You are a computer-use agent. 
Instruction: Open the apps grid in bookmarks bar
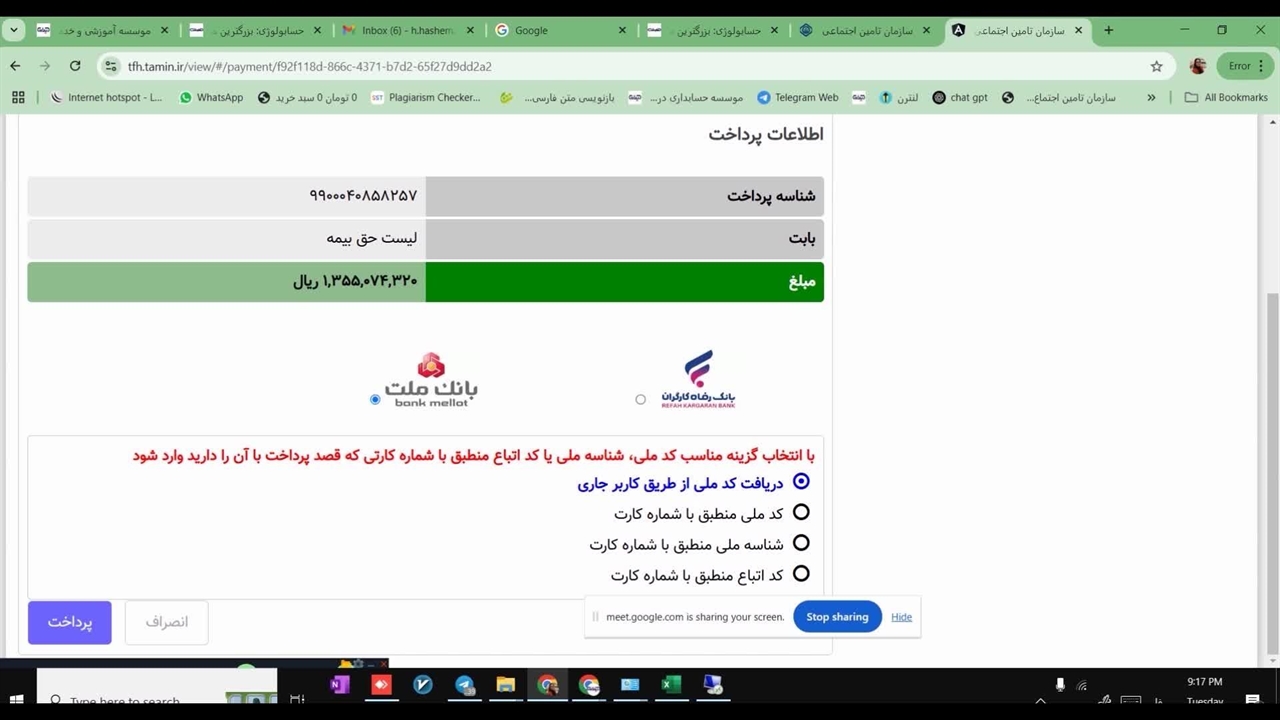point(18,97)
